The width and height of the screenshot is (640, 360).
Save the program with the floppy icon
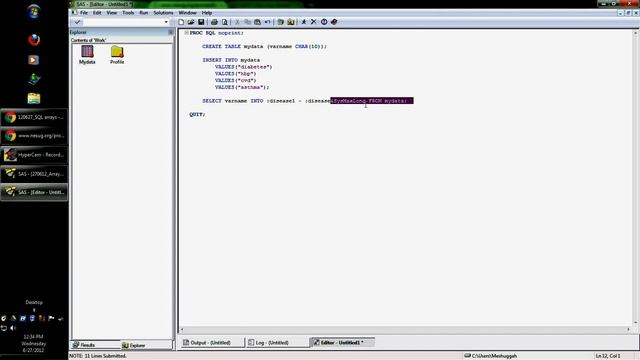click(x=201, y=22)
